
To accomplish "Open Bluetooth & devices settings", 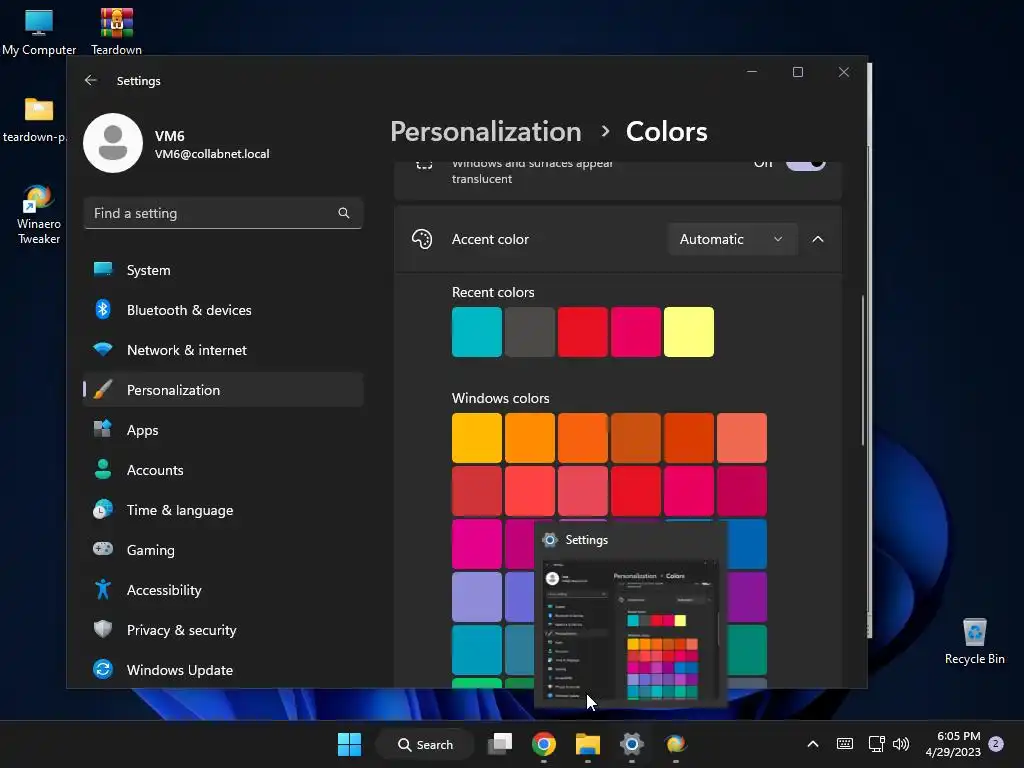I will pyautogui.click(x=223, y=310).
